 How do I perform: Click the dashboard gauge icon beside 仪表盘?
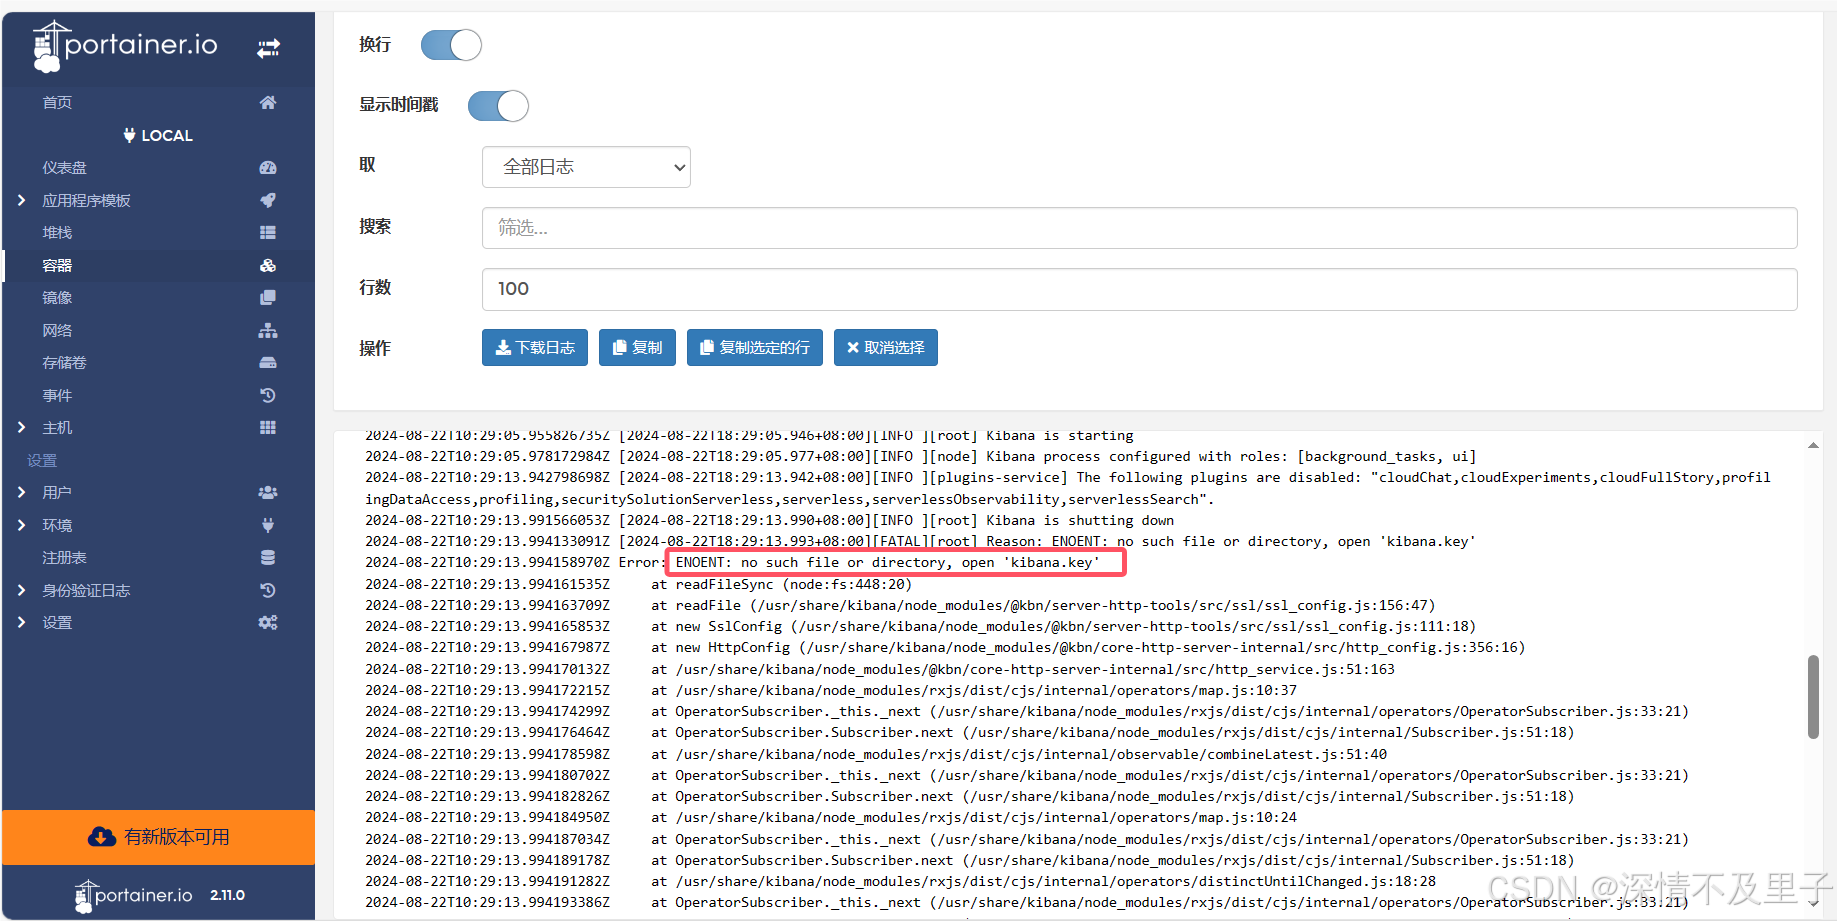(268, 168)
